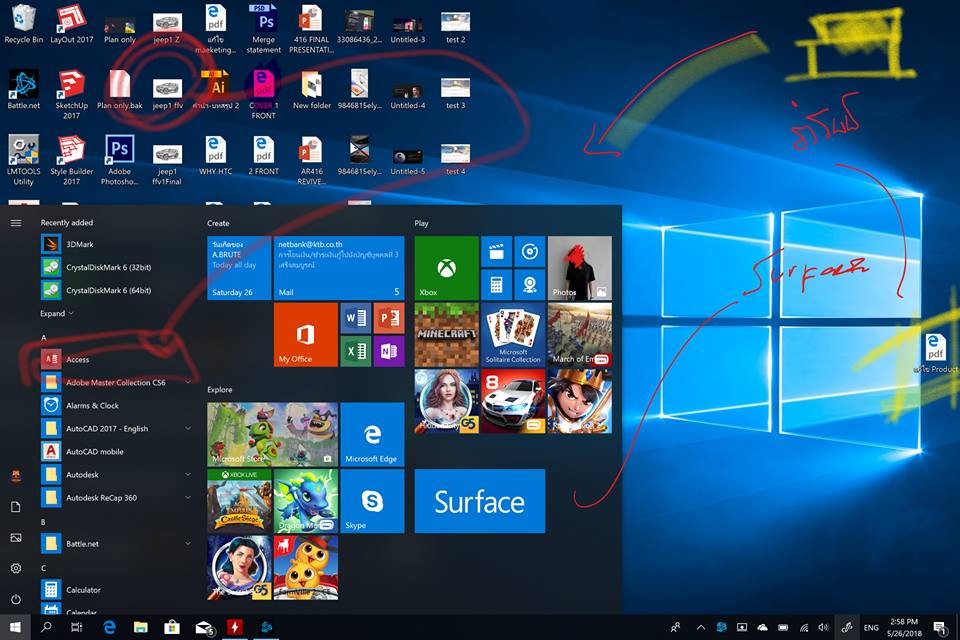The height and width of the screenshot is (640, 960).
Task: Open File Explorer from the taskbar
Action: click(141, 627)
